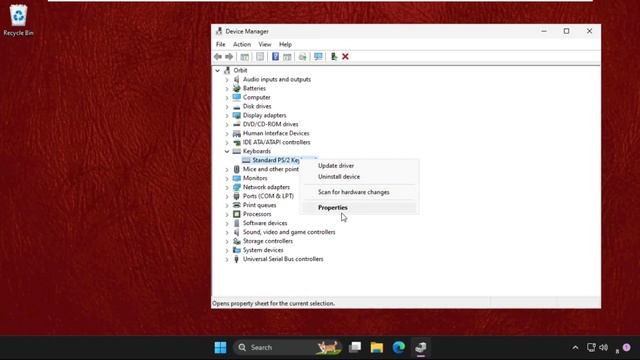This screenshot has width=640, height=360.
Task: Launch File Explorer from the taskbar
Action: (377, 347)
